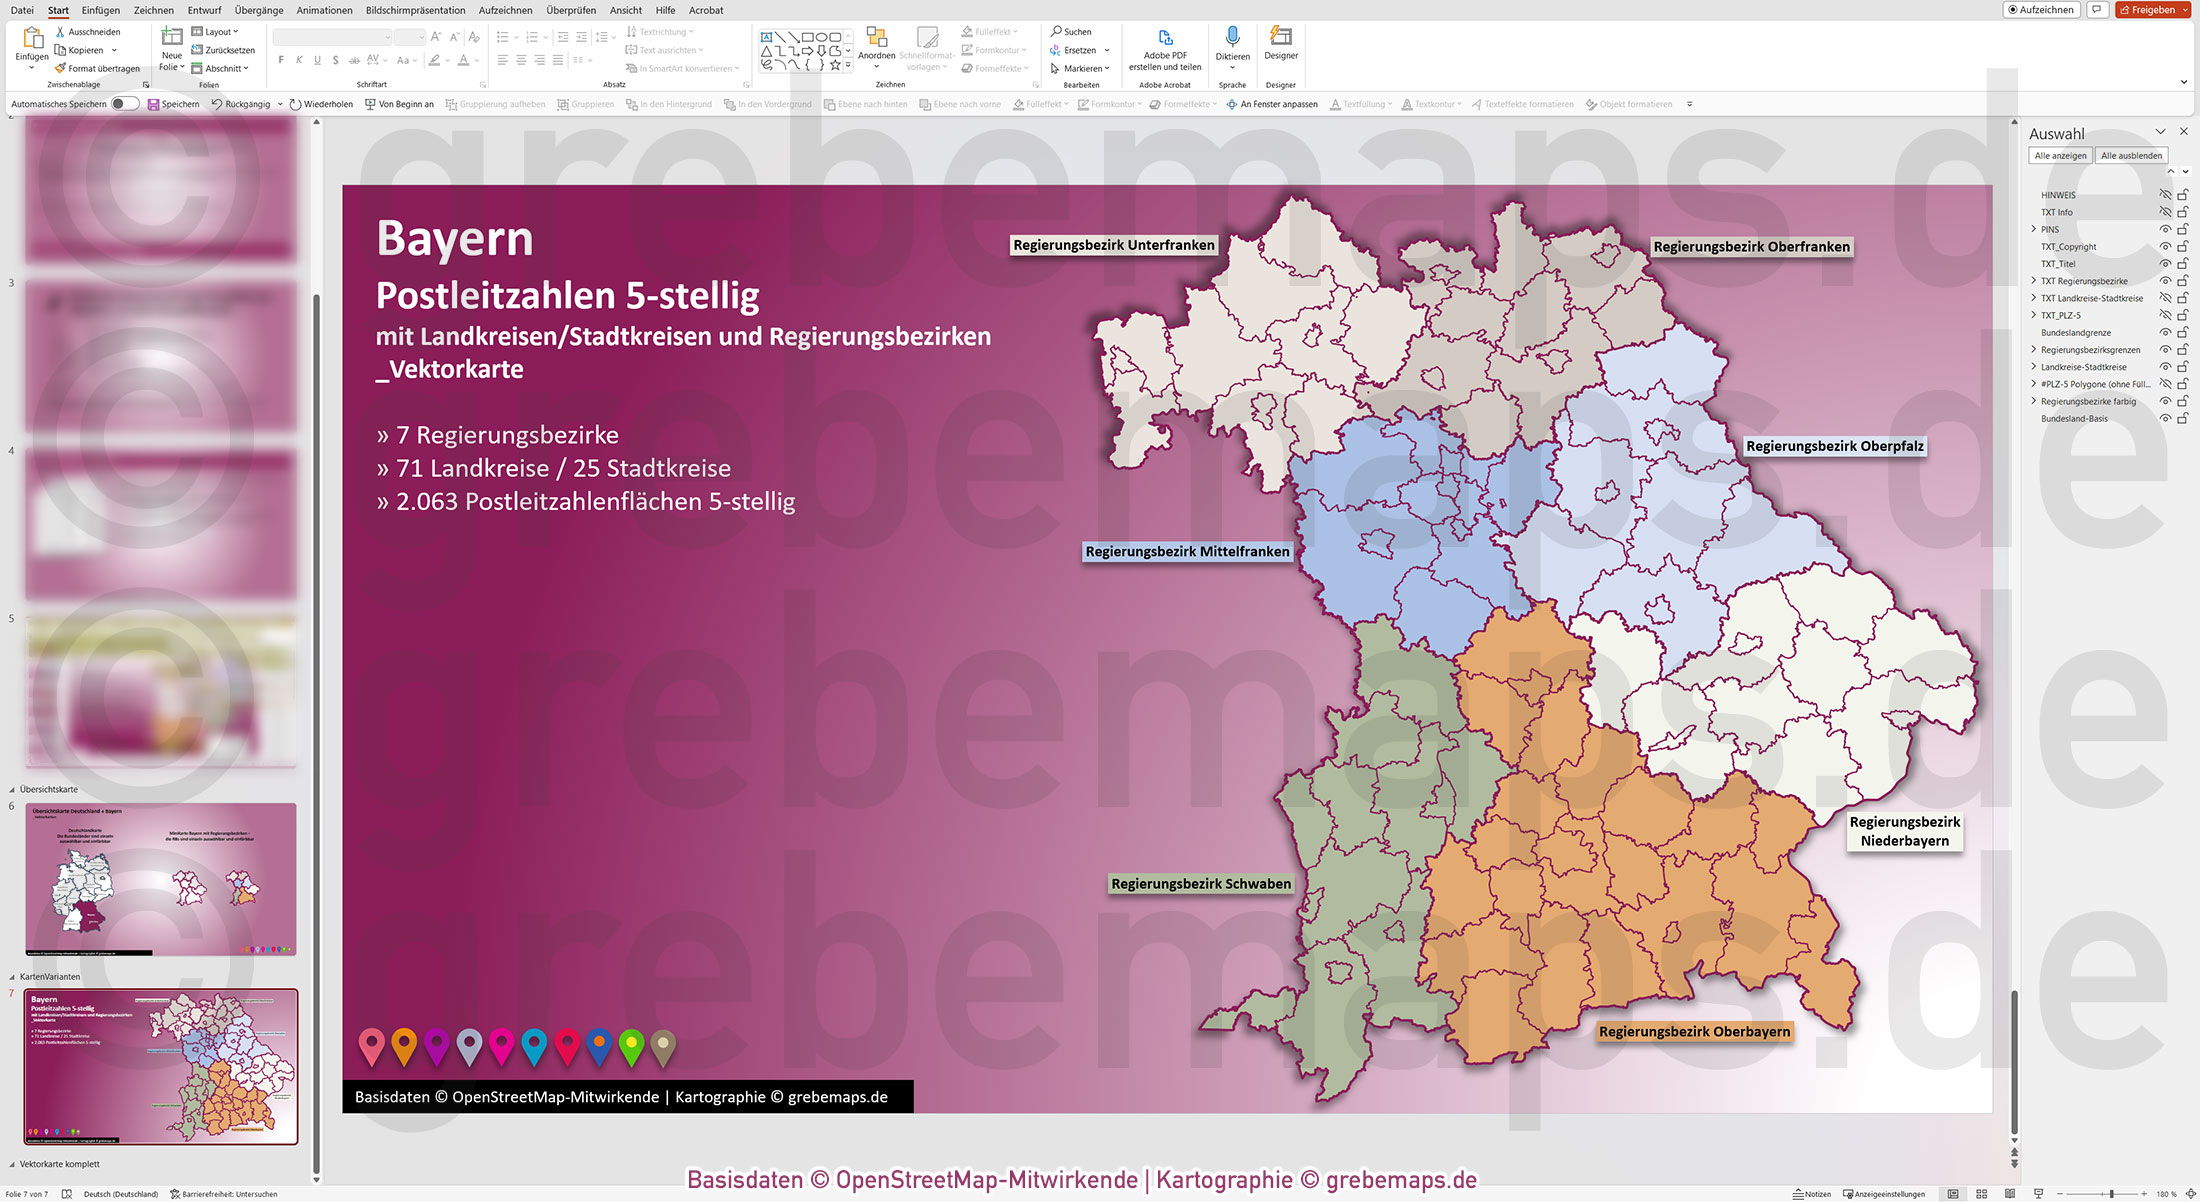Click the Rückgängig undo arrow icon
This screenshot has height=1202, width=2200.
(x=218, y=103)
